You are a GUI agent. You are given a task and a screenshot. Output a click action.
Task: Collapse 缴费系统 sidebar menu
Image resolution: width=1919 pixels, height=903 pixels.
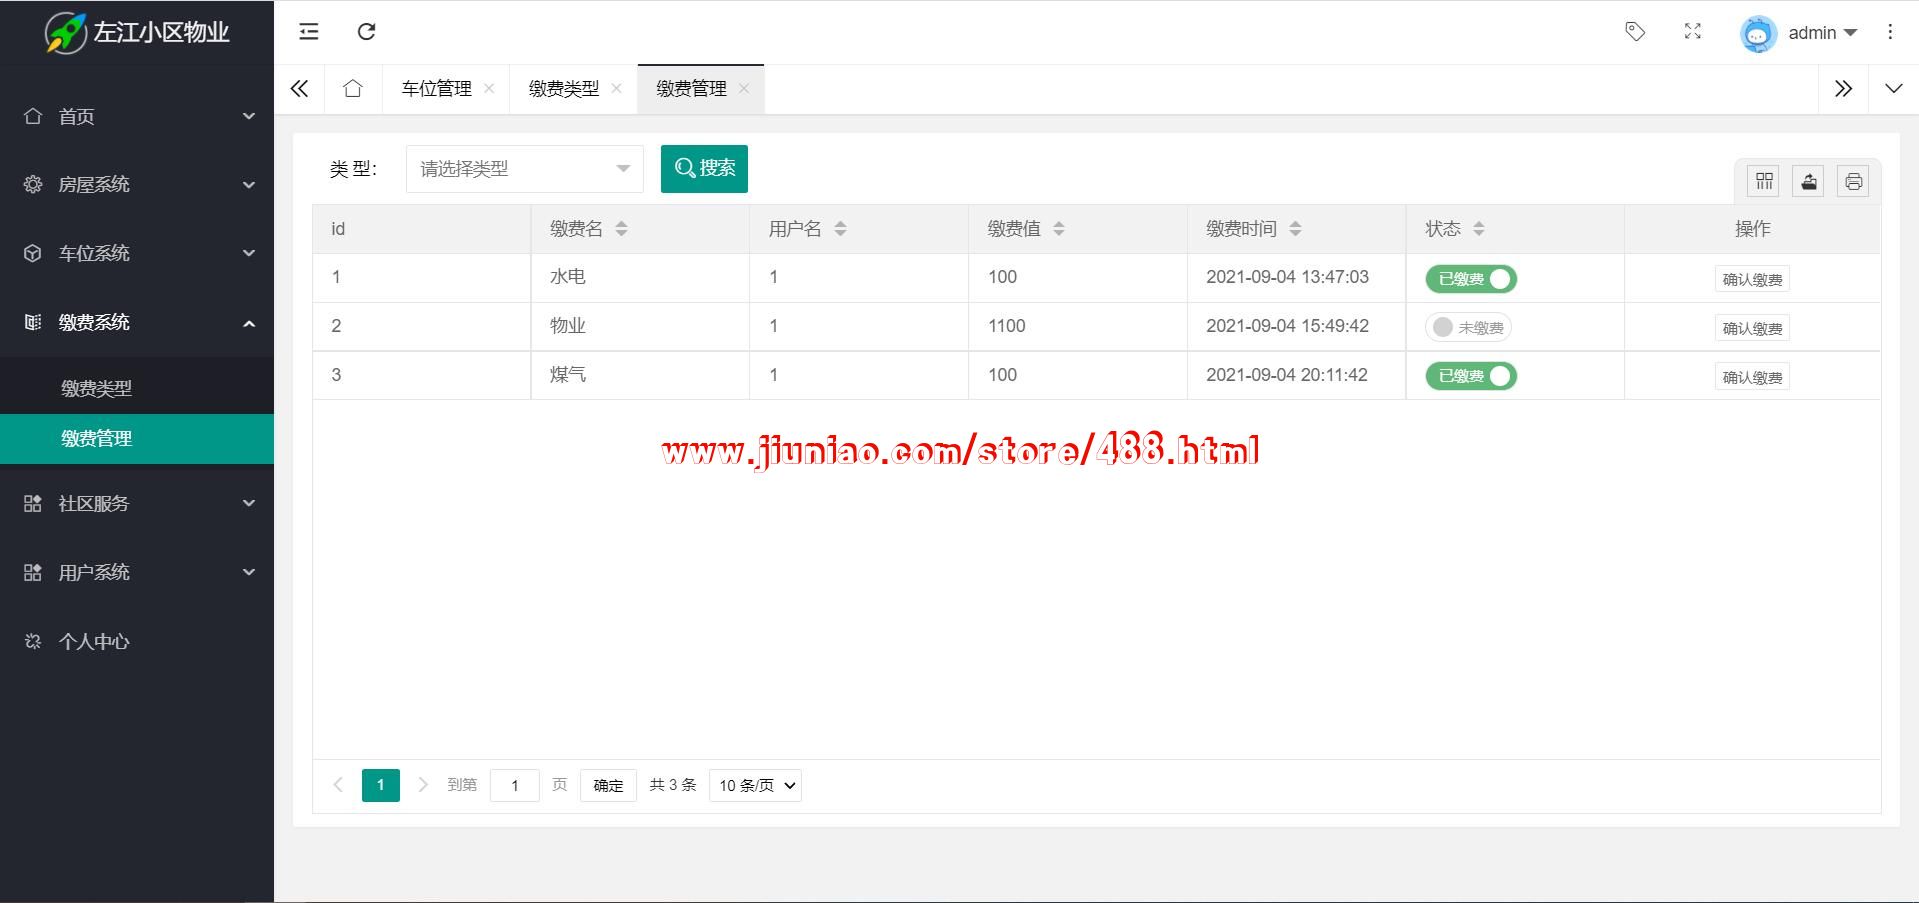[x=137, y=323]
